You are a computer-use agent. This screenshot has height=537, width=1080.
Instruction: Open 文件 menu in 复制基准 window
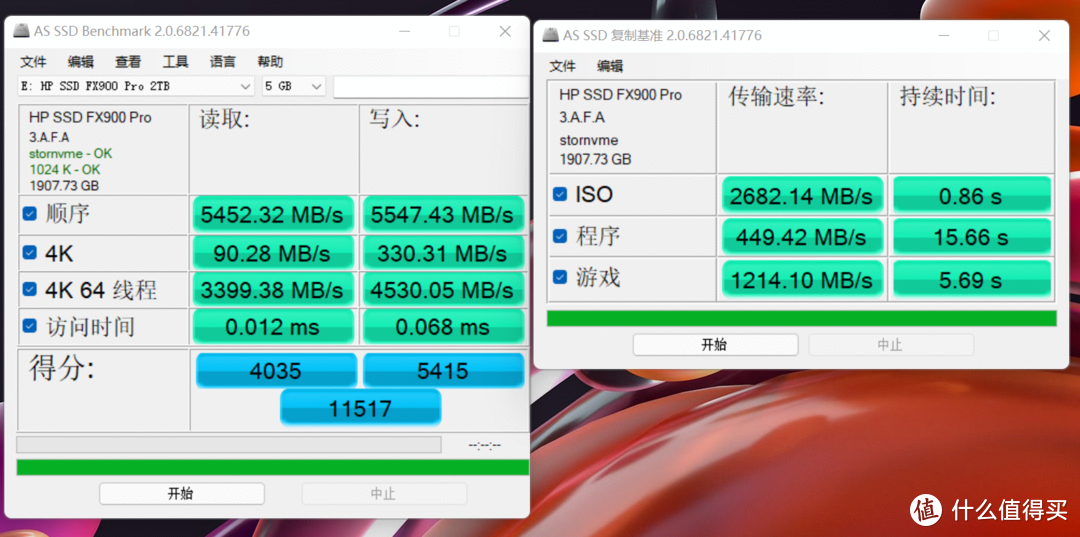point(563,66)
